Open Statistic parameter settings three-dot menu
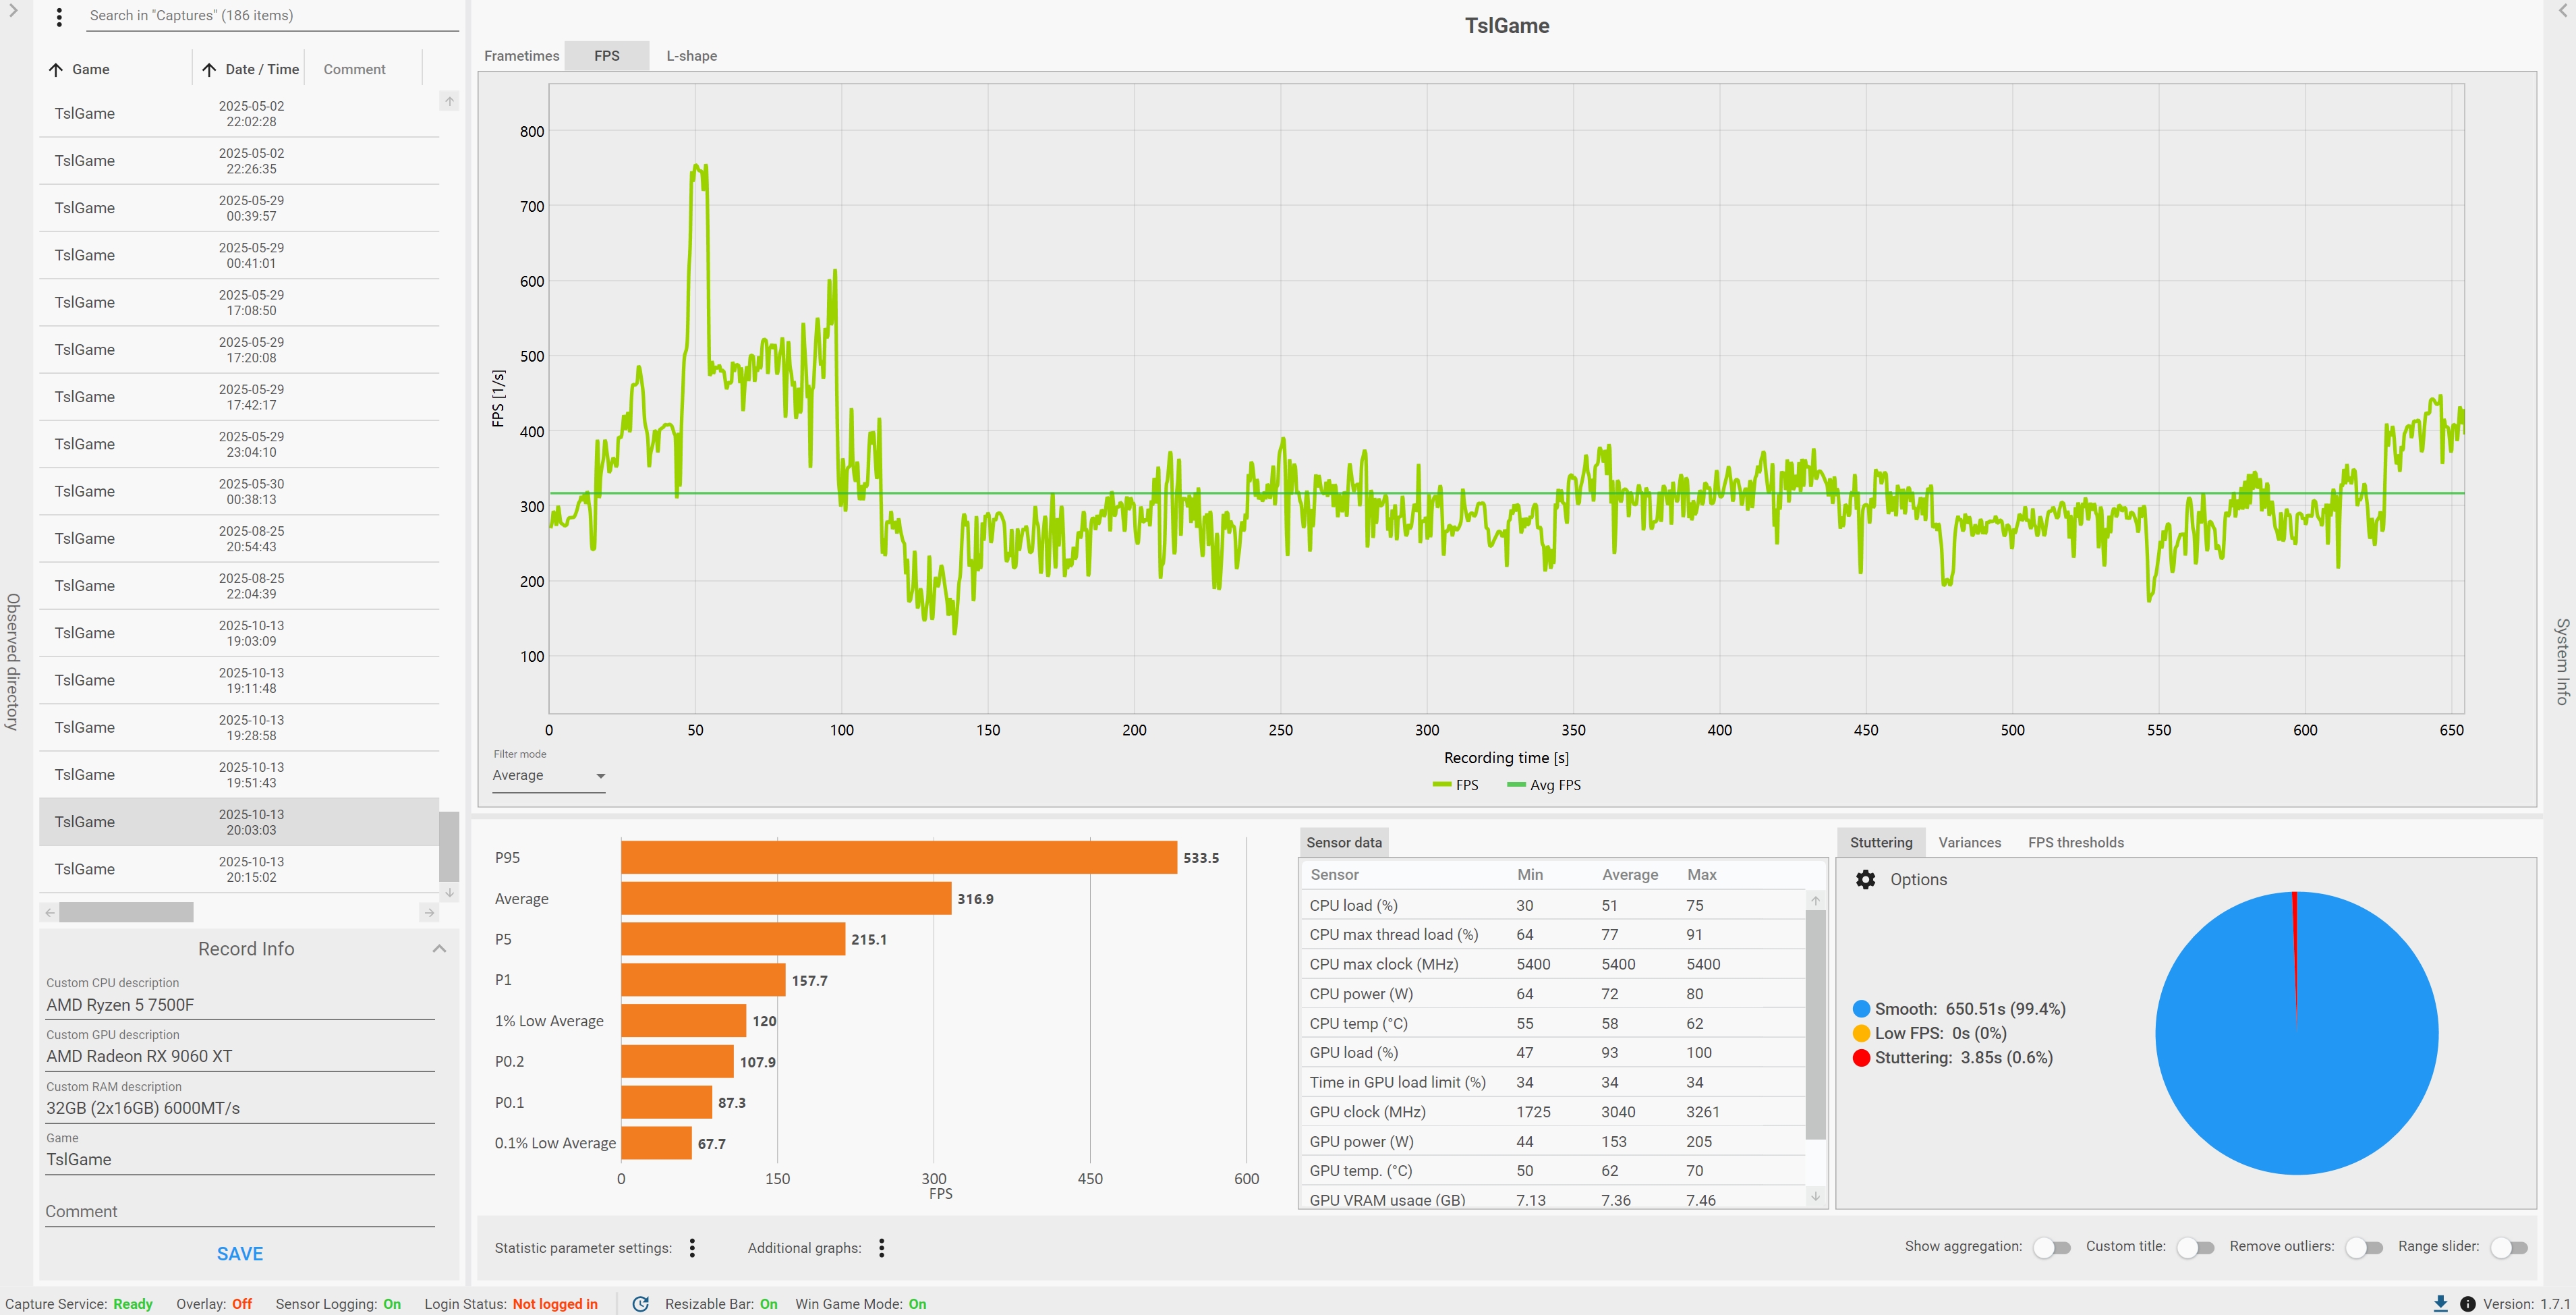Screen dimensions: 2576x1315 tap(692, 1247)
